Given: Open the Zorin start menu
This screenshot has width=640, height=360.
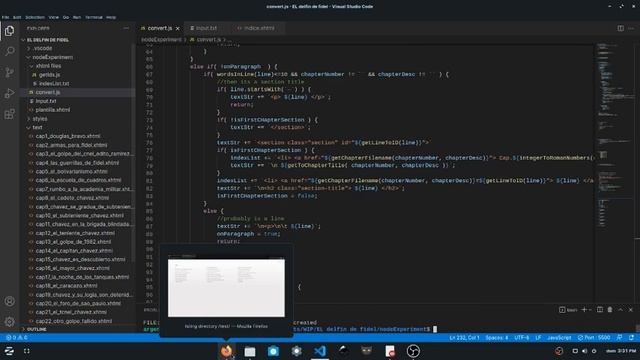Looking at the screenshot, I should click(x=9, y=351).
